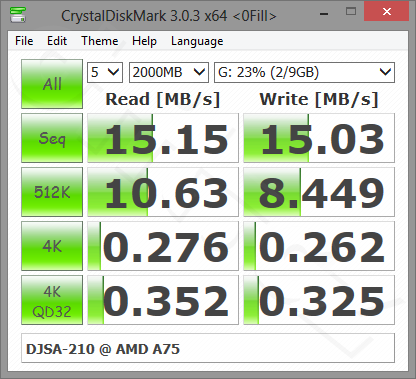This screenshot has height=379, width=416.
Task: Click the CrystalDiskMark app icon in title bar
Action: click(x=18, y=14)
